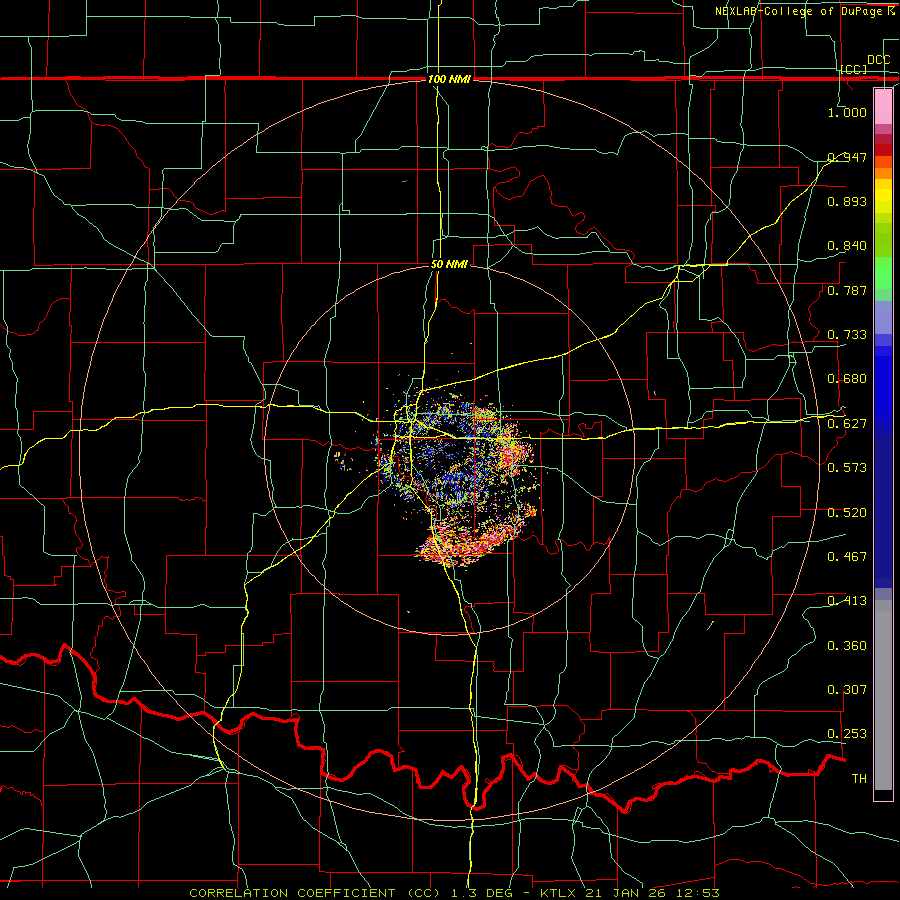Click the pink segment atop the color bar
Image resolution: width=900 pixels, height=900 pixels.
(883, 106)
